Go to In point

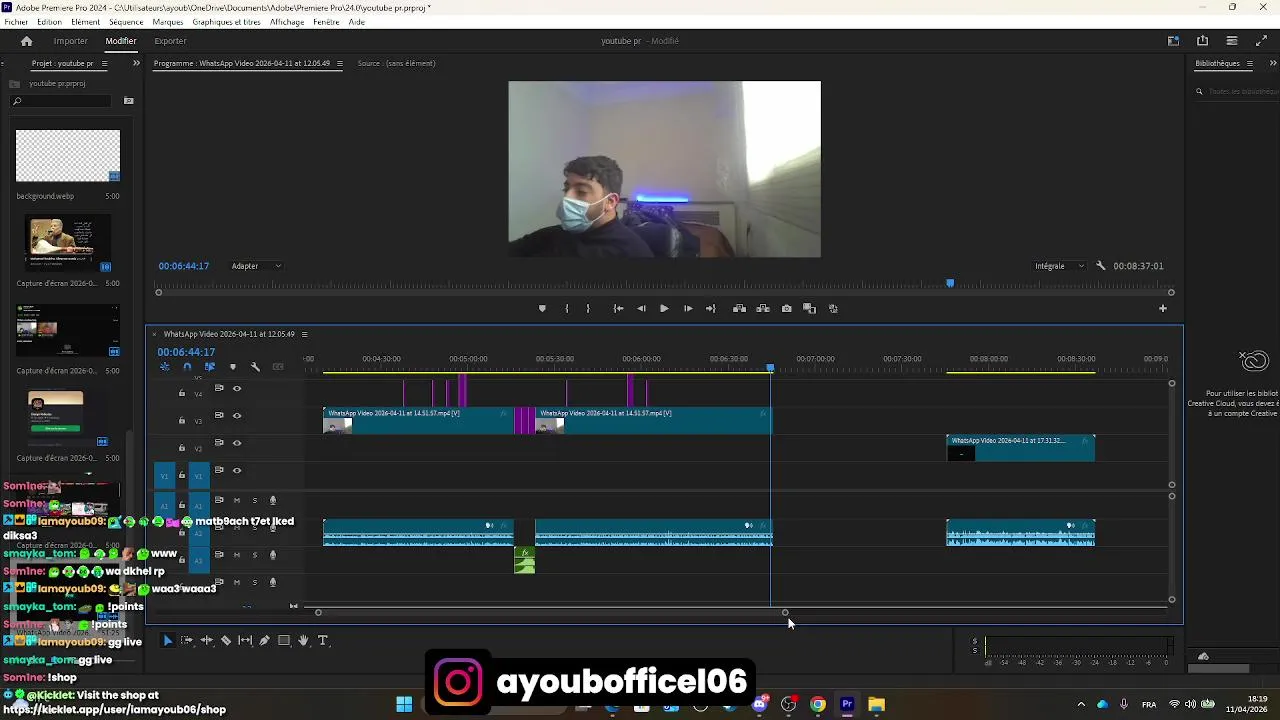(x=618, y=308)
